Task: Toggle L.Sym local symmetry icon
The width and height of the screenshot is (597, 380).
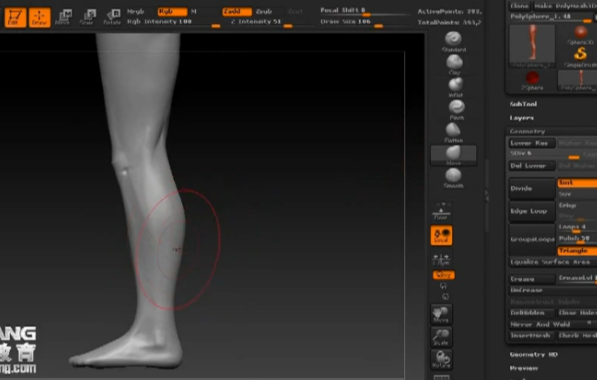Action: click(441, 259)
